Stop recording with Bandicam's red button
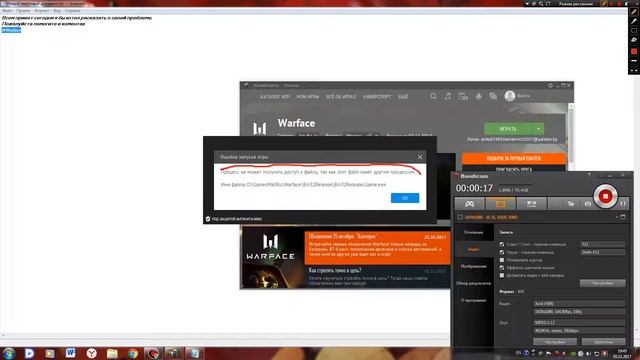 tap(605, 196)
